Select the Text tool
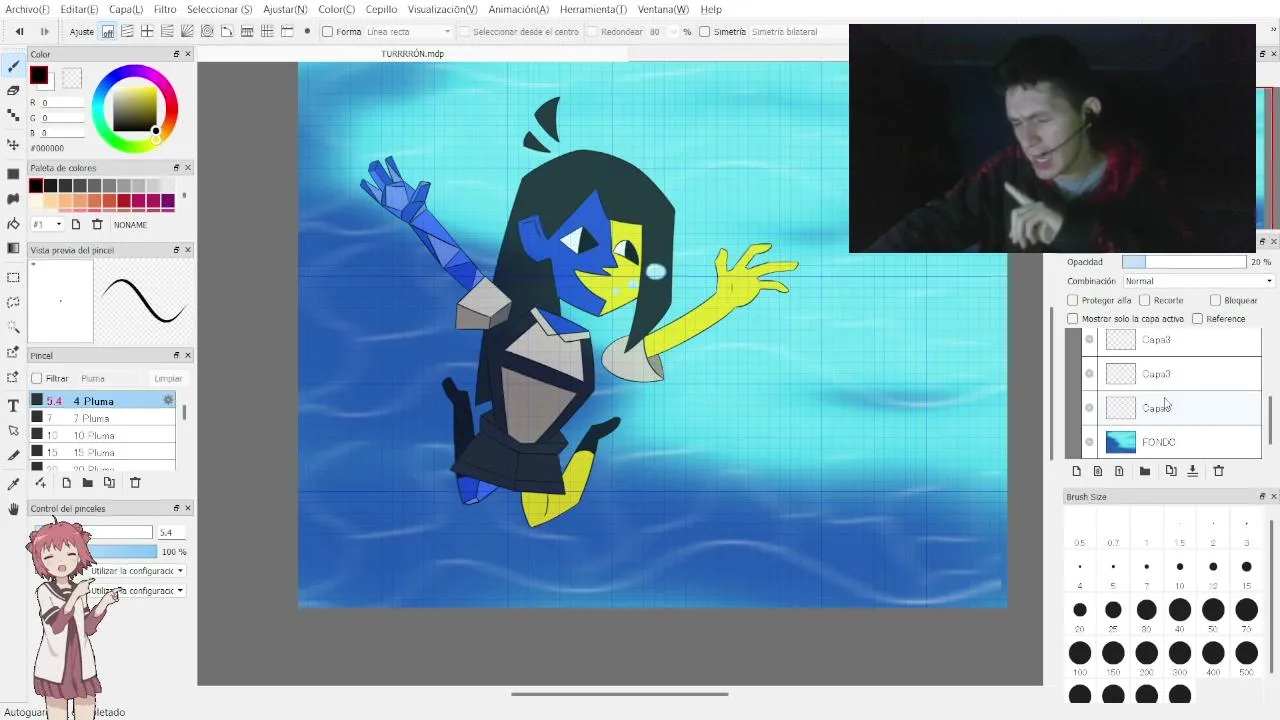 pyautogui.click(x=13, y=405)
